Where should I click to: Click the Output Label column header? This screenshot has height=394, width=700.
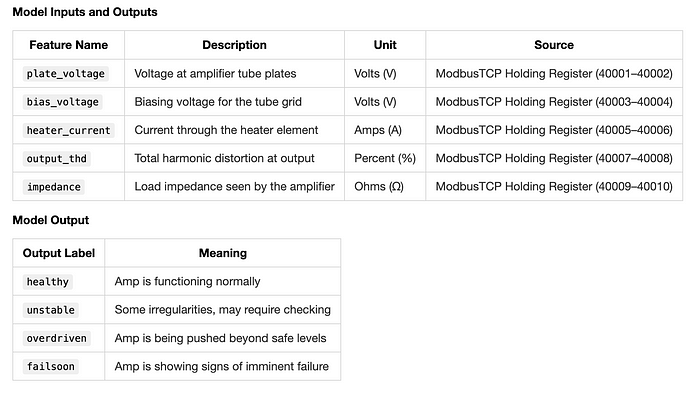(59, 253)
